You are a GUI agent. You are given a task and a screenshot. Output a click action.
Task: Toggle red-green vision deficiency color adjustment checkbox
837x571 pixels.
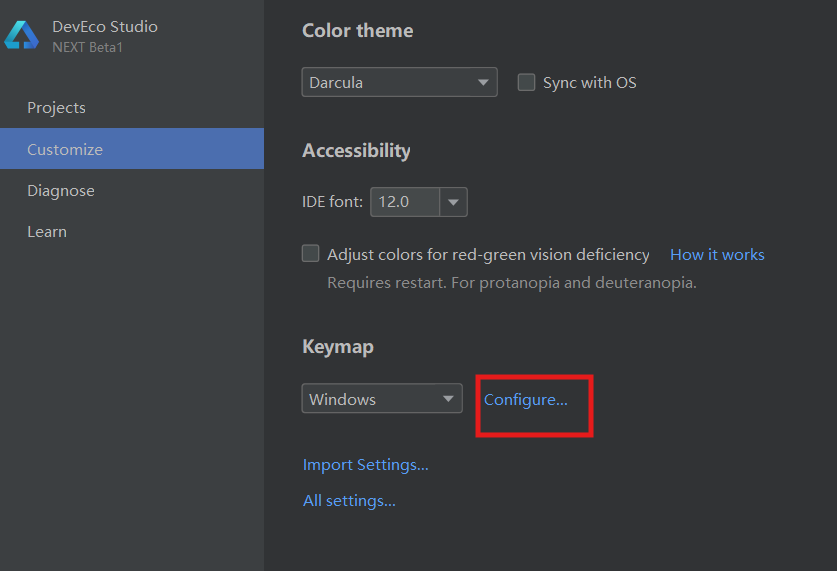(311, 254)
